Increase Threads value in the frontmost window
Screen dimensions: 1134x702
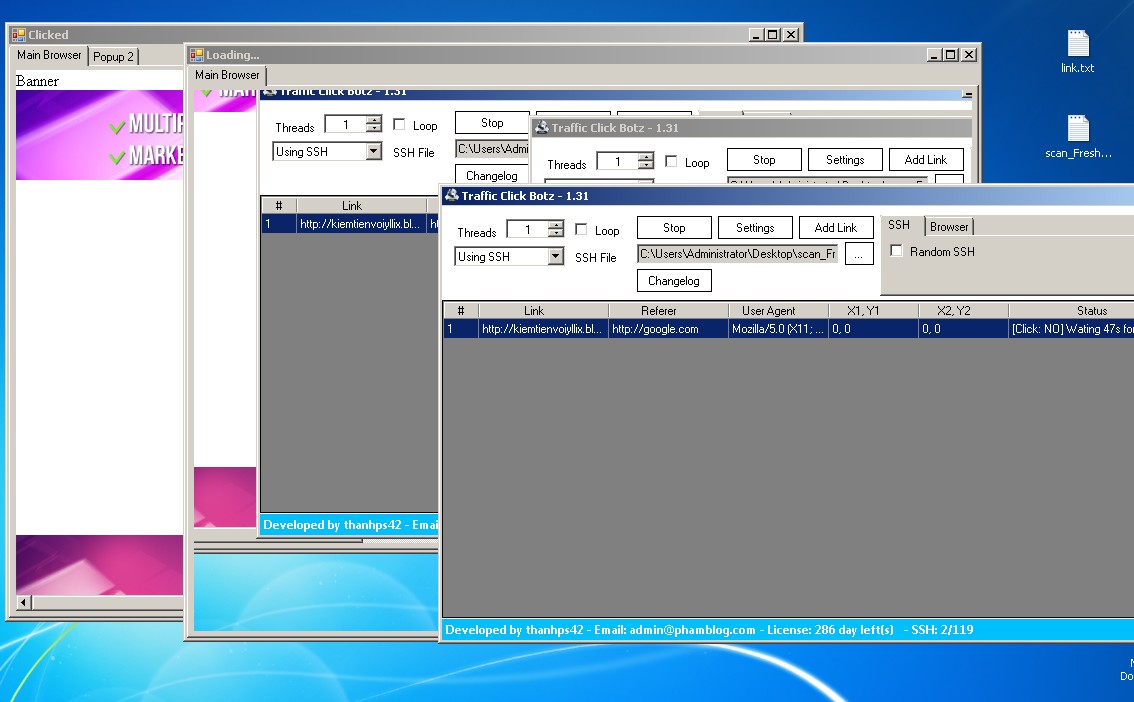coord(555,226)
